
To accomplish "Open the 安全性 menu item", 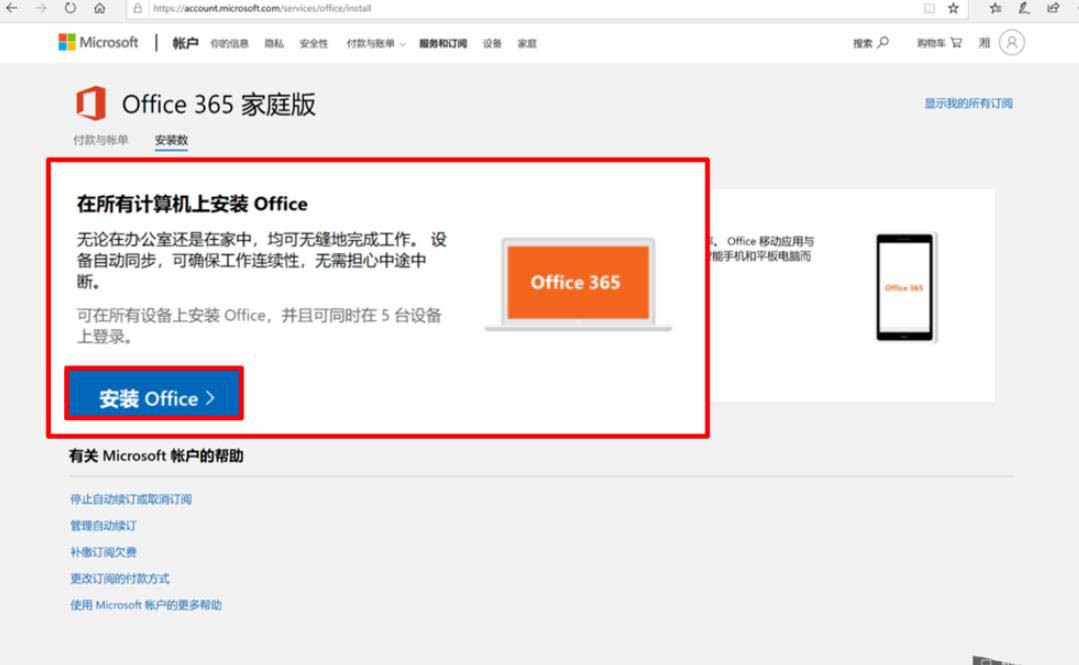I will [314, 43].
